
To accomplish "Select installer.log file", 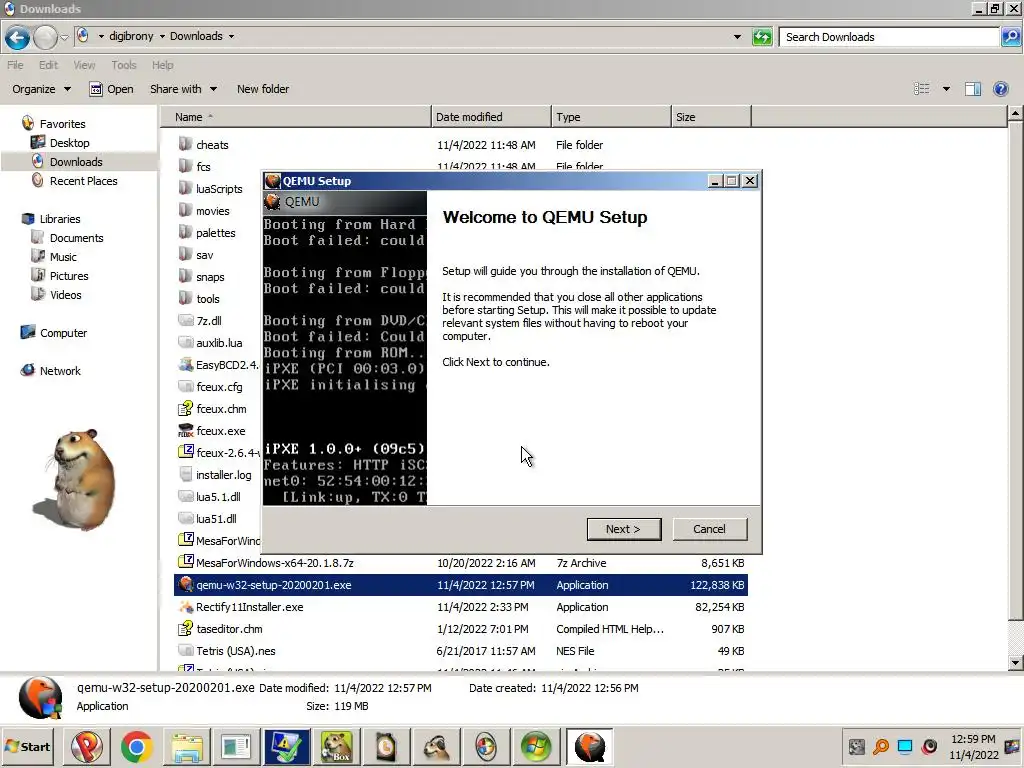I will coord(223,475).
